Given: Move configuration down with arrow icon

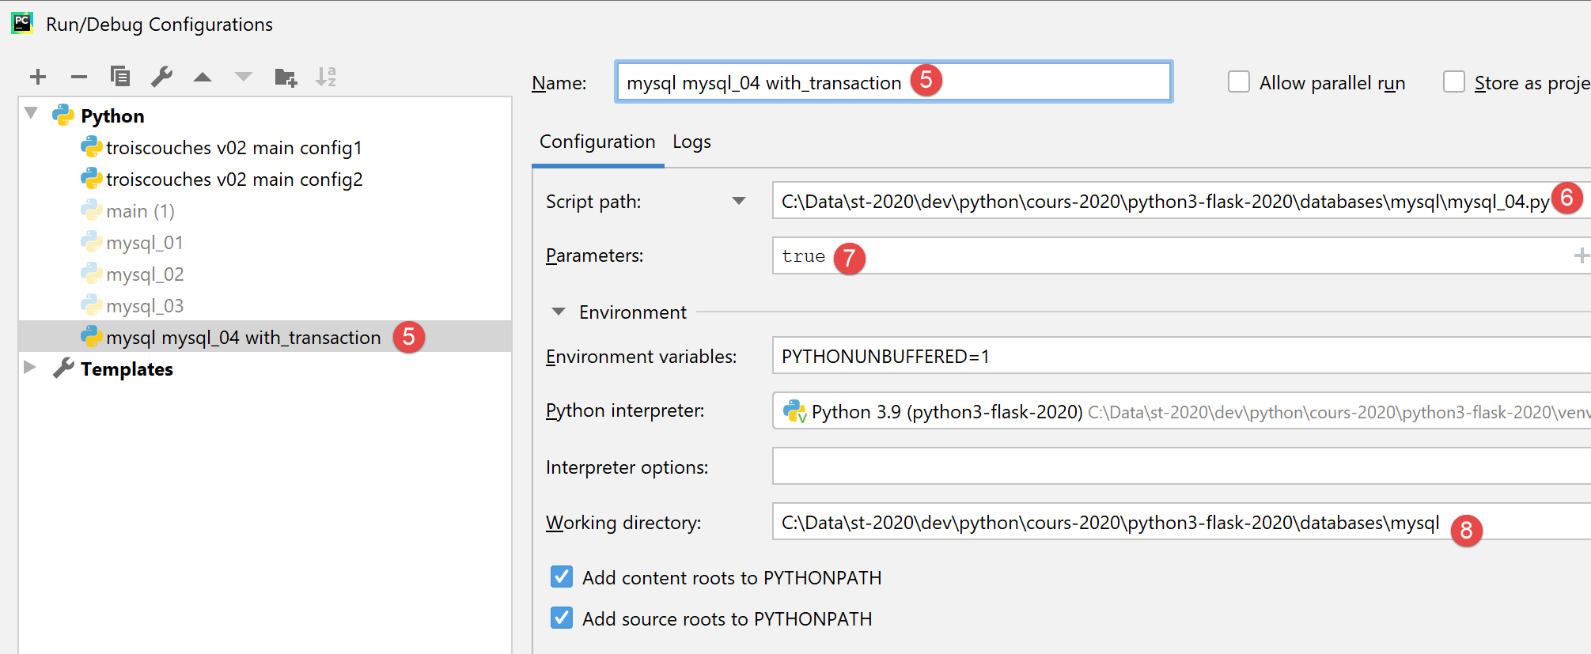Looking at the screenshot, I should [243, 77].
